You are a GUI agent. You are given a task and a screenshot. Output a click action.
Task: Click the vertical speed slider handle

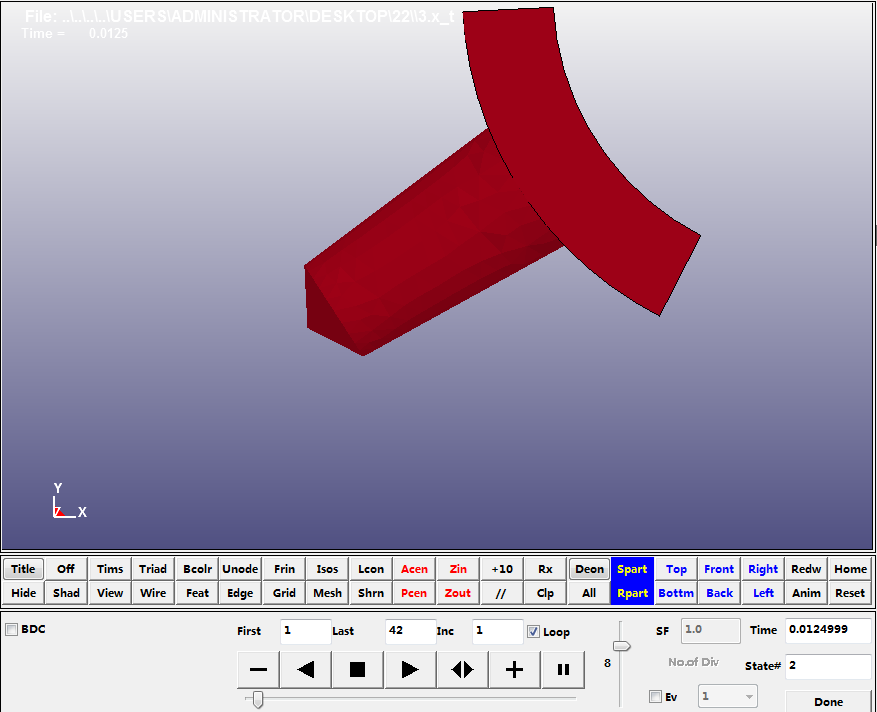(621, 646)
